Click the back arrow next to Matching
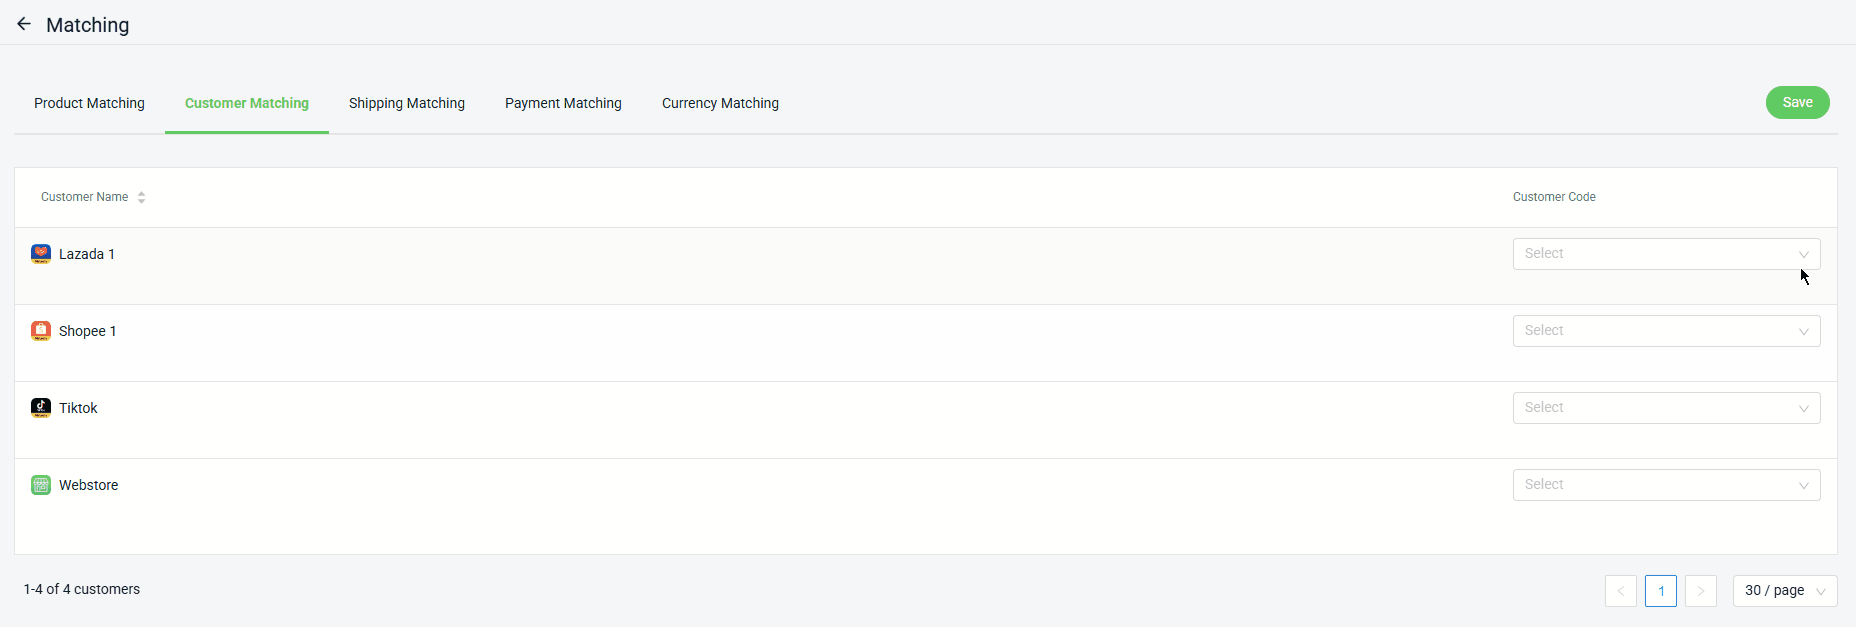 24,24
